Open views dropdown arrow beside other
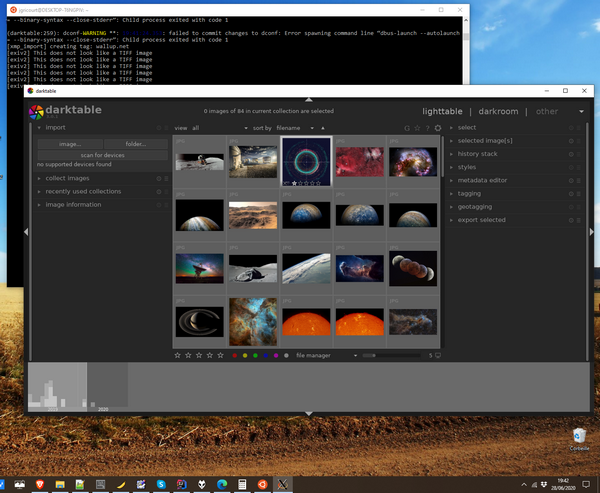Image resolution: width=600 pixels, height=493 pixels. pos(581,111)
